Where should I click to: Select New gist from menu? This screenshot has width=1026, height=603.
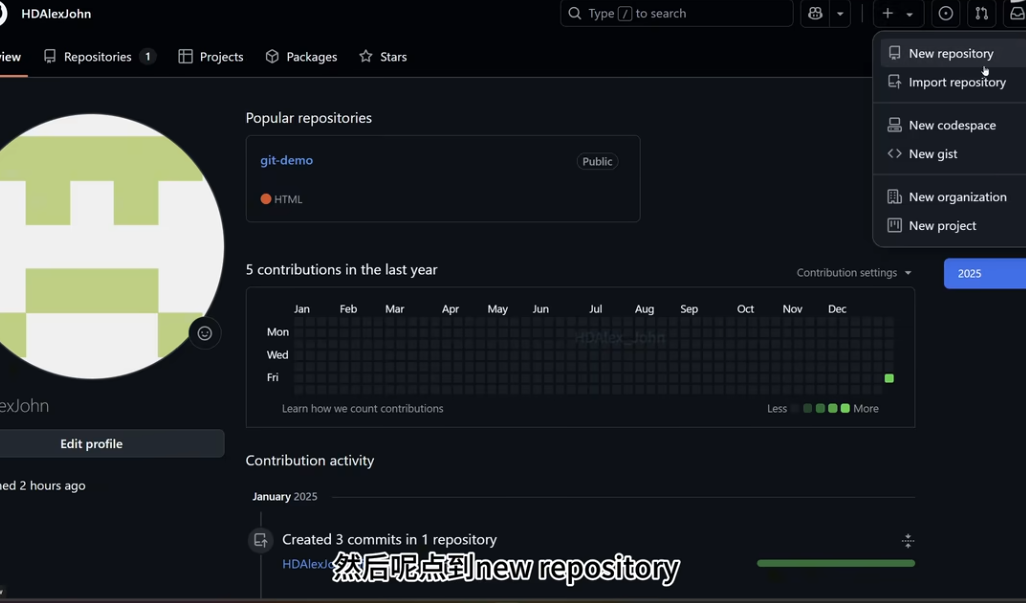point(953,154)
